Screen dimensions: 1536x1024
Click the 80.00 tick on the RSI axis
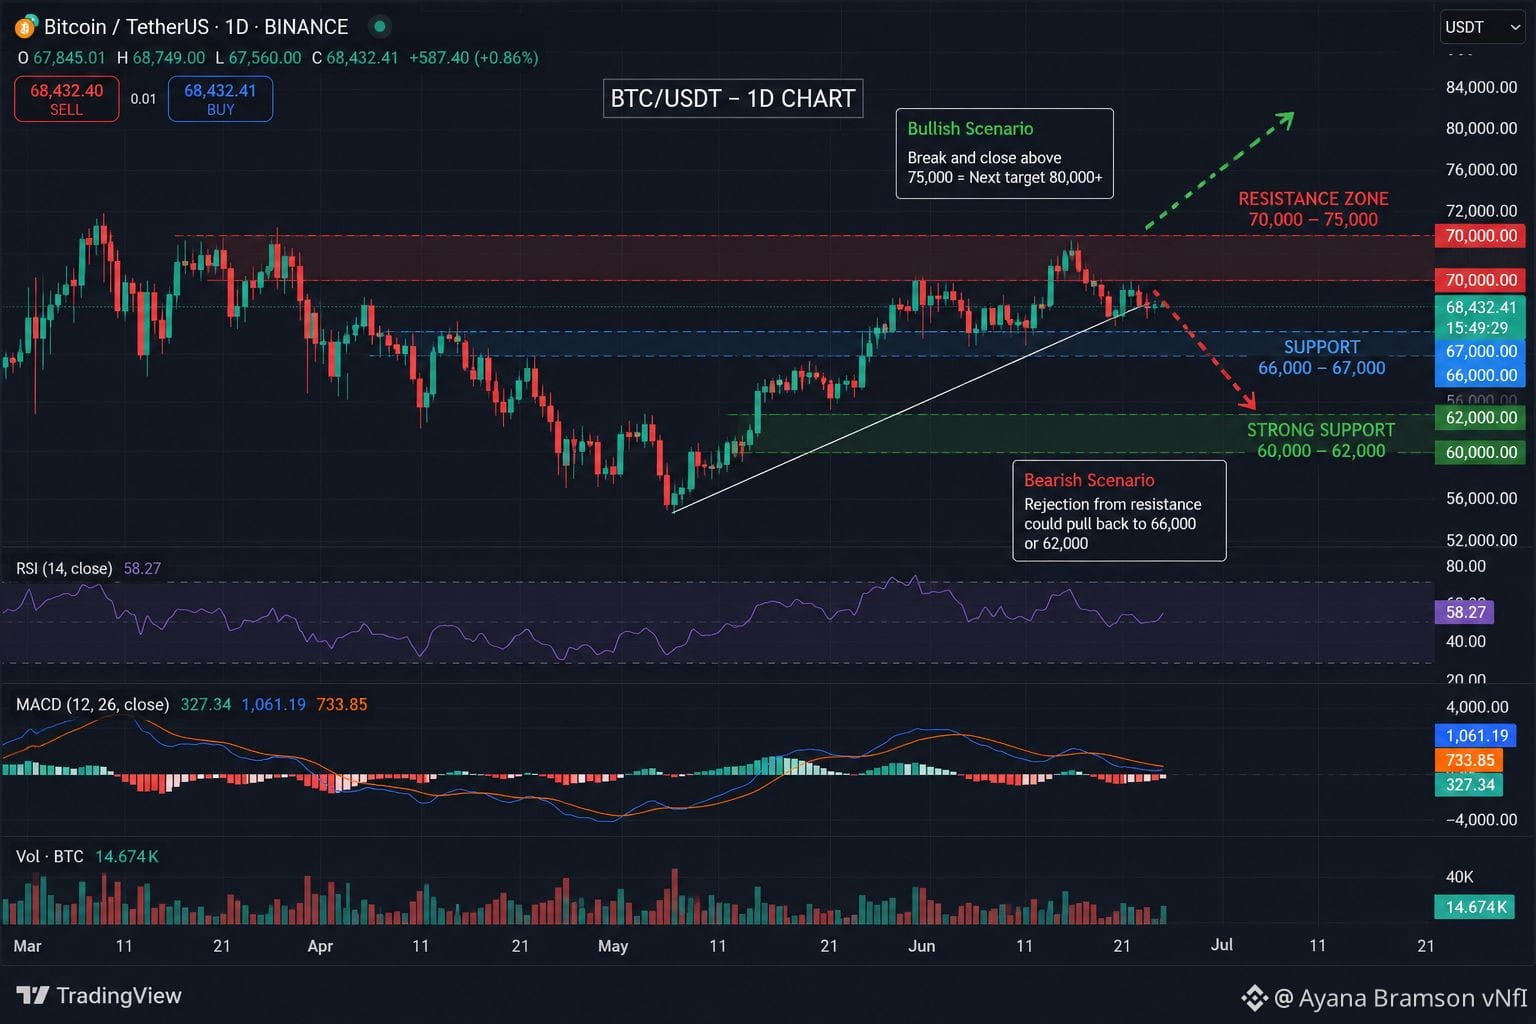[1466, 566]
